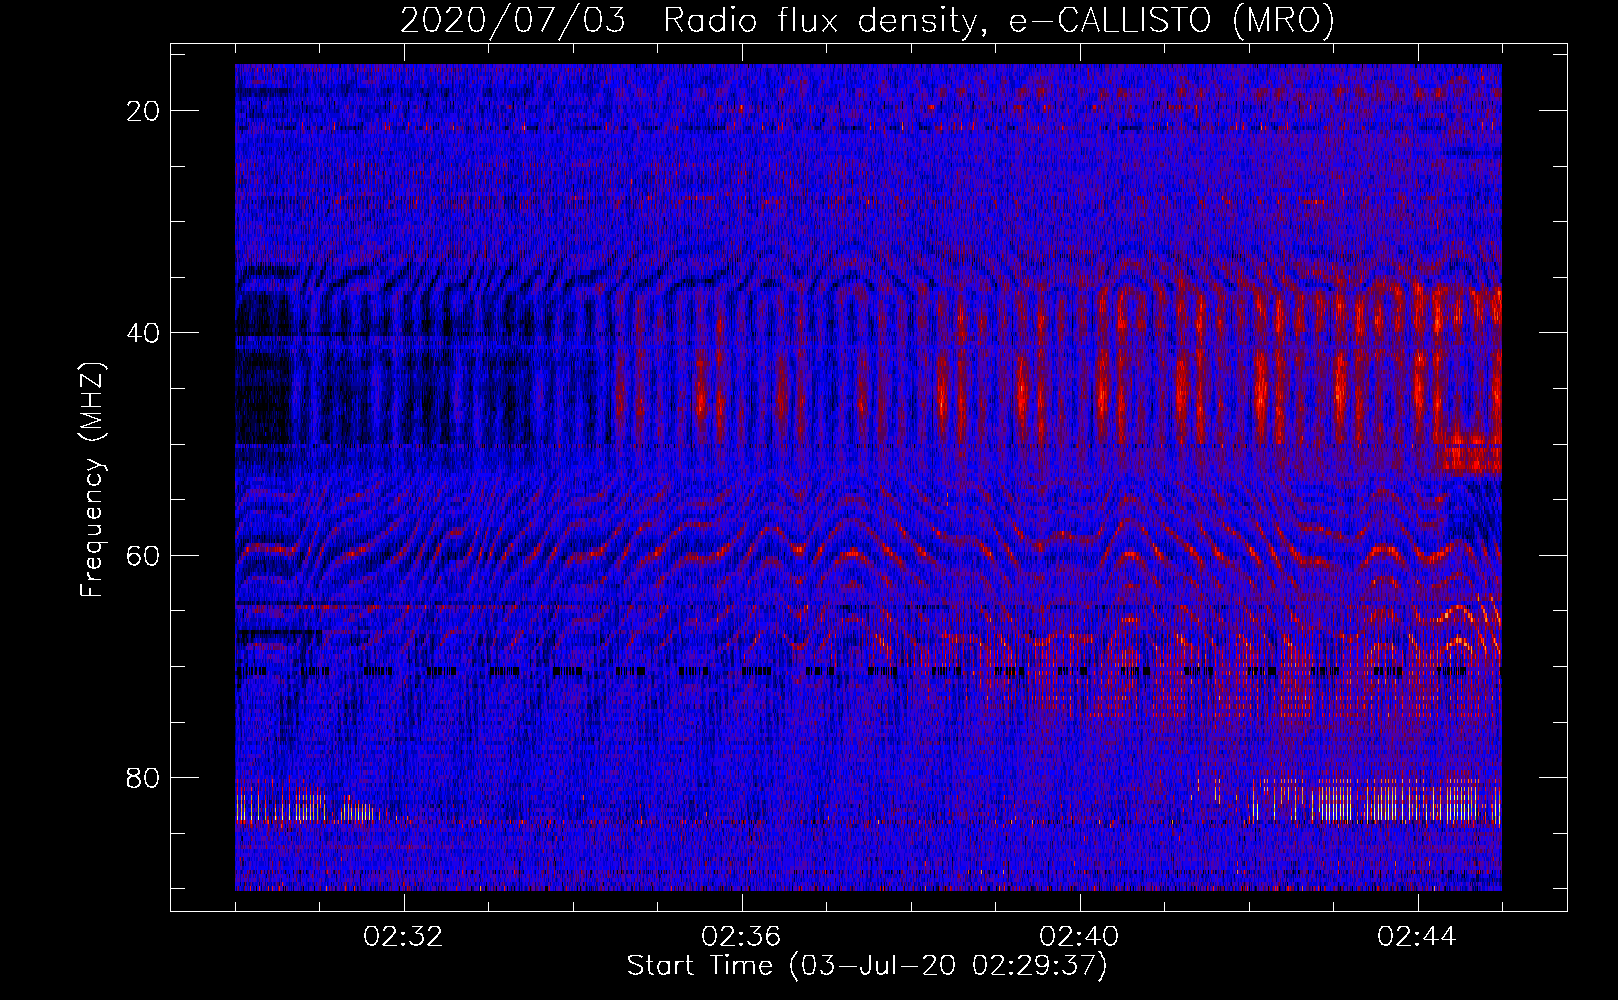Click the 02:36 time tick label
Image resolution: width=1618 pixels, height=1000 pixels.
pyautogui.click(x=741, y=937)
